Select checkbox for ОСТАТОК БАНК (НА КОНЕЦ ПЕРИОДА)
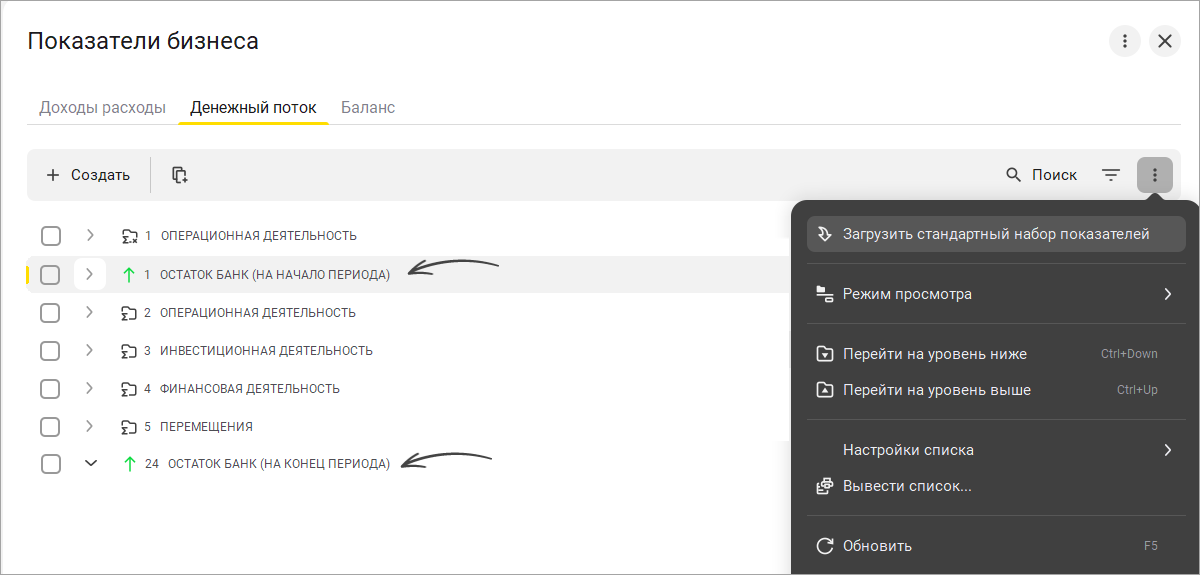This screenshot has height=575, width=1200. click(x=50, y=464)
